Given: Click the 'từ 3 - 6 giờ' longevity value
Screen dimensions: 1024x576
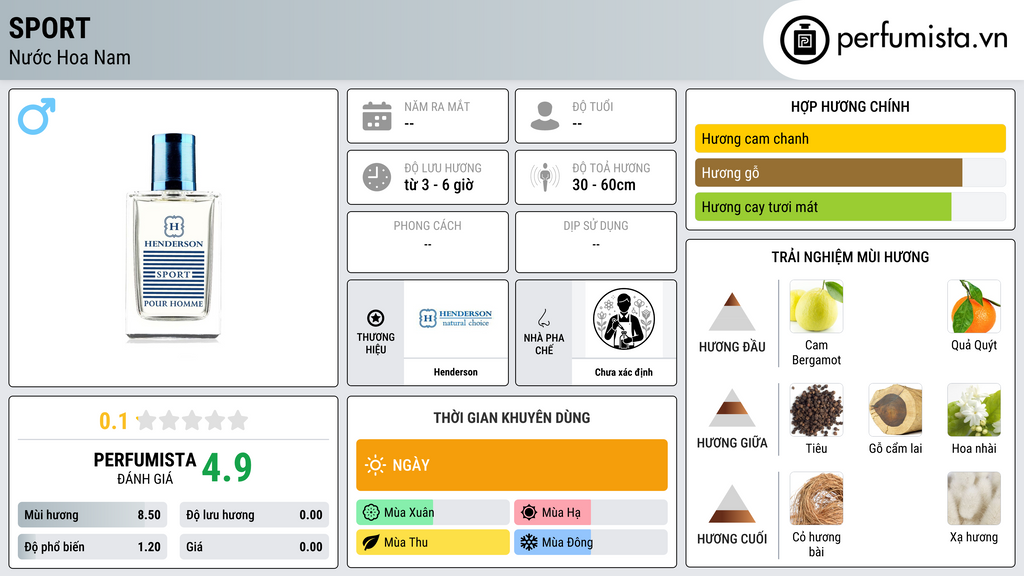Looking at the screenshot, I should pos(439,185).
